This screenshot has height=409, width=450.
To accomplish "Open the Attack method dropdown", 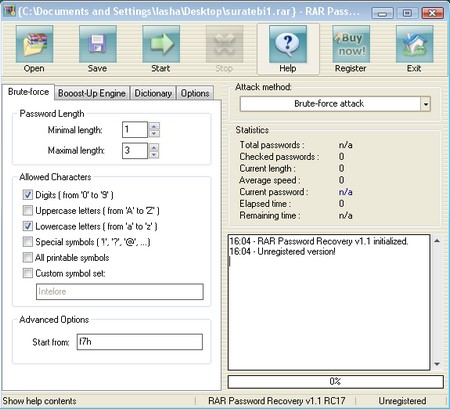I will pos(425,104).
